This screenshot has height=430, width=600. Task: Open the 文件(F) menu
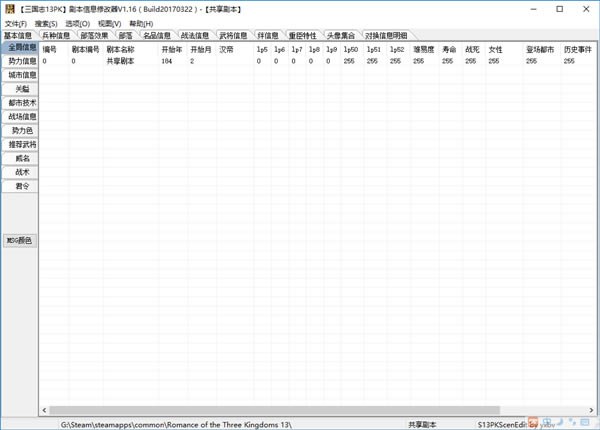click(16, 23)
